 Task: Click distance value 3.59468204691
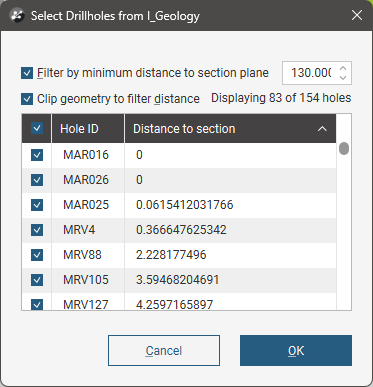tap(178, 280)
